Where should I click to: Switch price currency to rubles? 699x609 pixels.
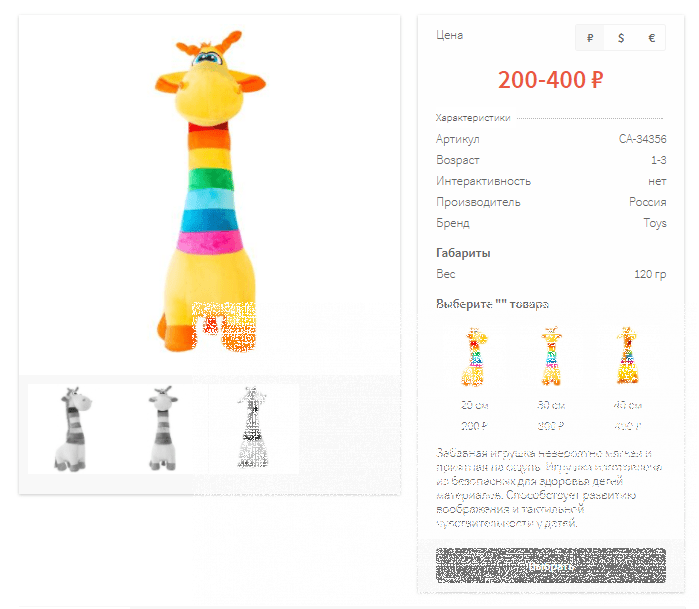point(590,38)
